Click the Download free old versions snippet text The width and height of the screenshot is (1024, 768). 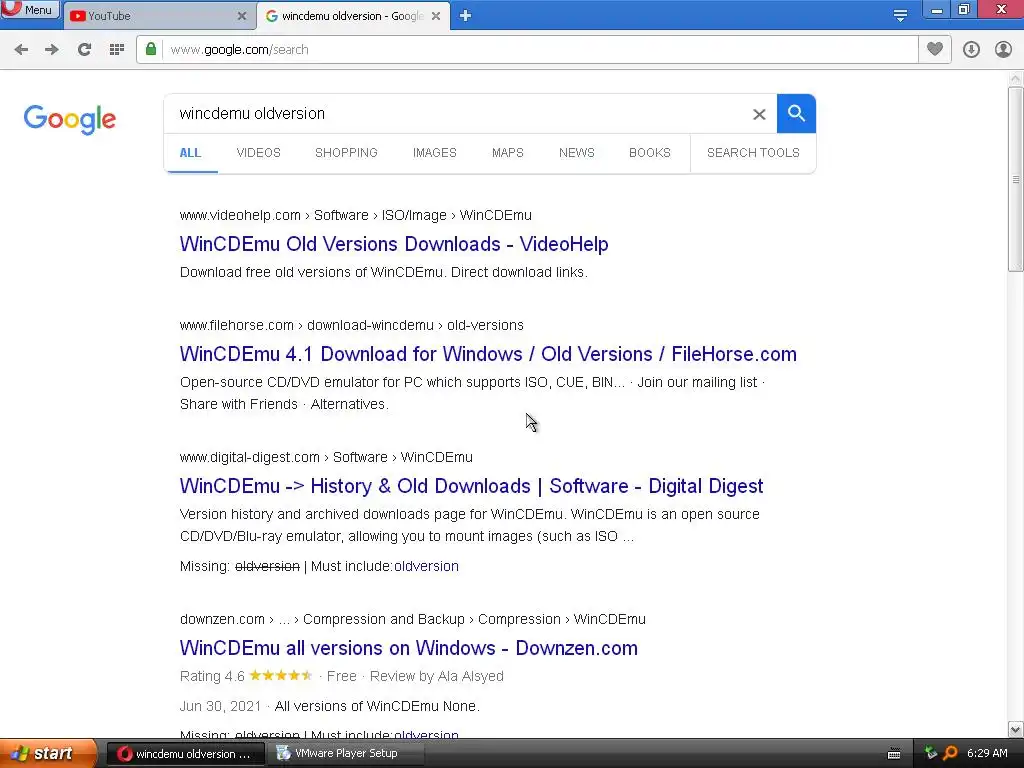[383, 272]
